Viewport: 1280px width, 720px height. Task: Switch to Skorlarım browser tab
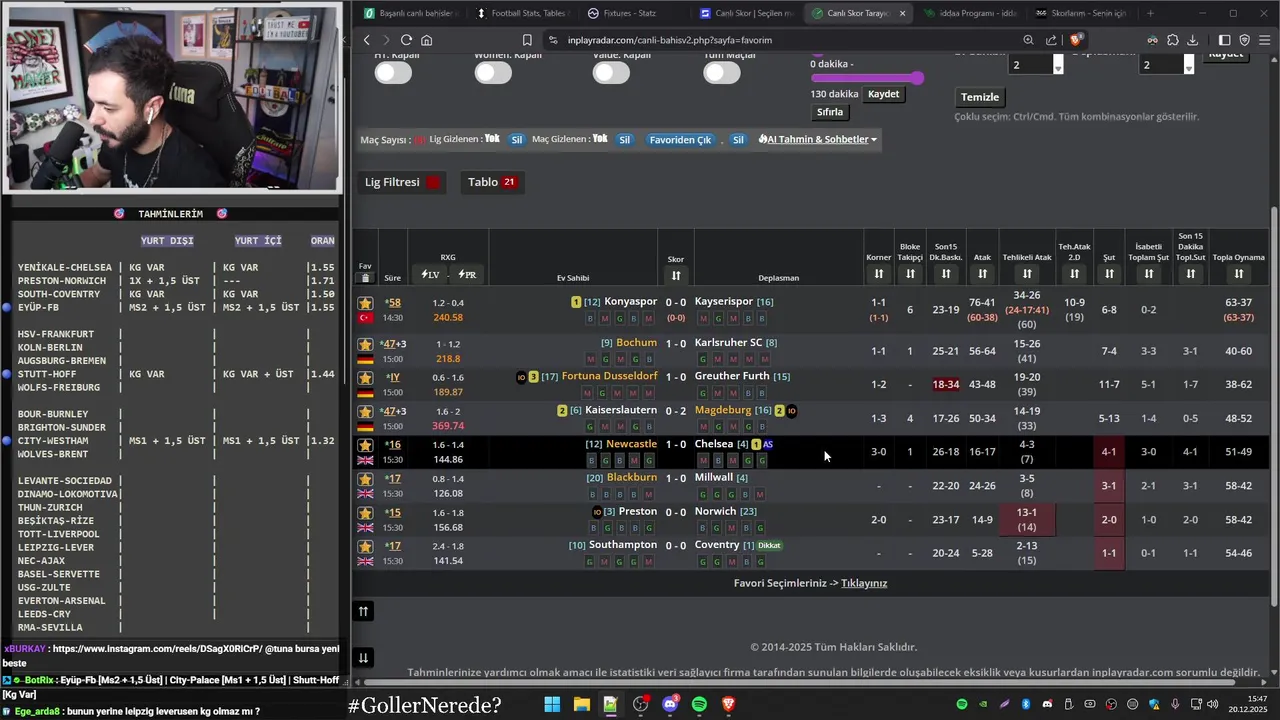[x=1080, y=13]
